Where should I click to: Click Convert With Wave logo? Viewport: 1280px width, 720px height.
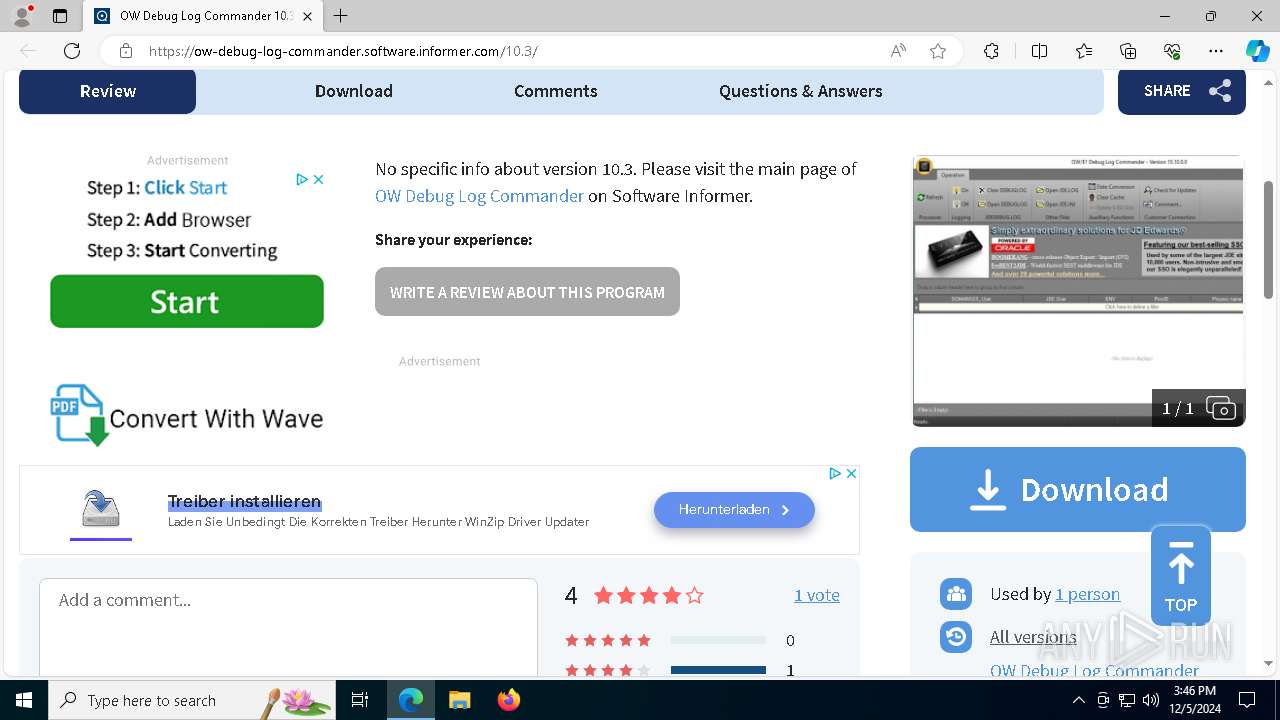click(x=187, y=415)
